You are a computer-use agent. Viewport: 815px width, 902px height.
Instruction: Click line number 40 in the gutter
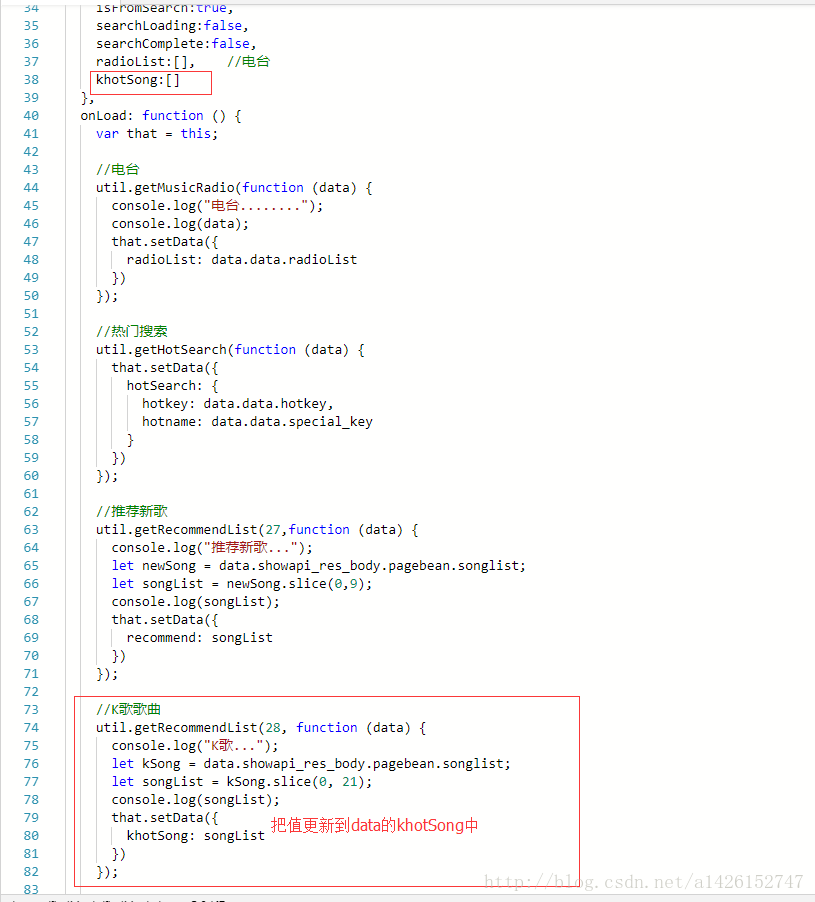coord(31,116)
